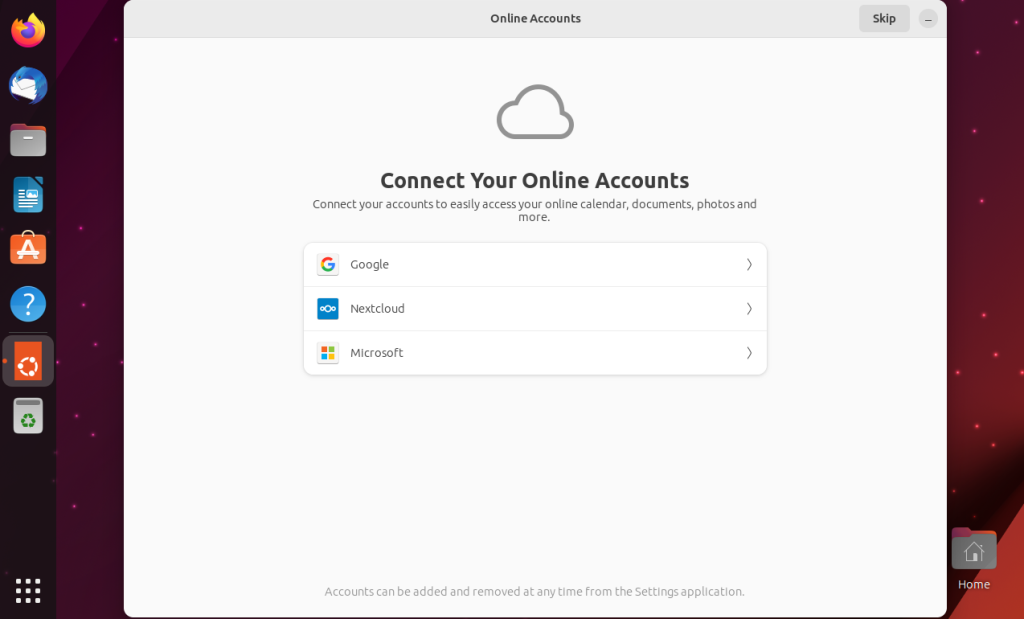Click the Google logo icon

[328, 264]
